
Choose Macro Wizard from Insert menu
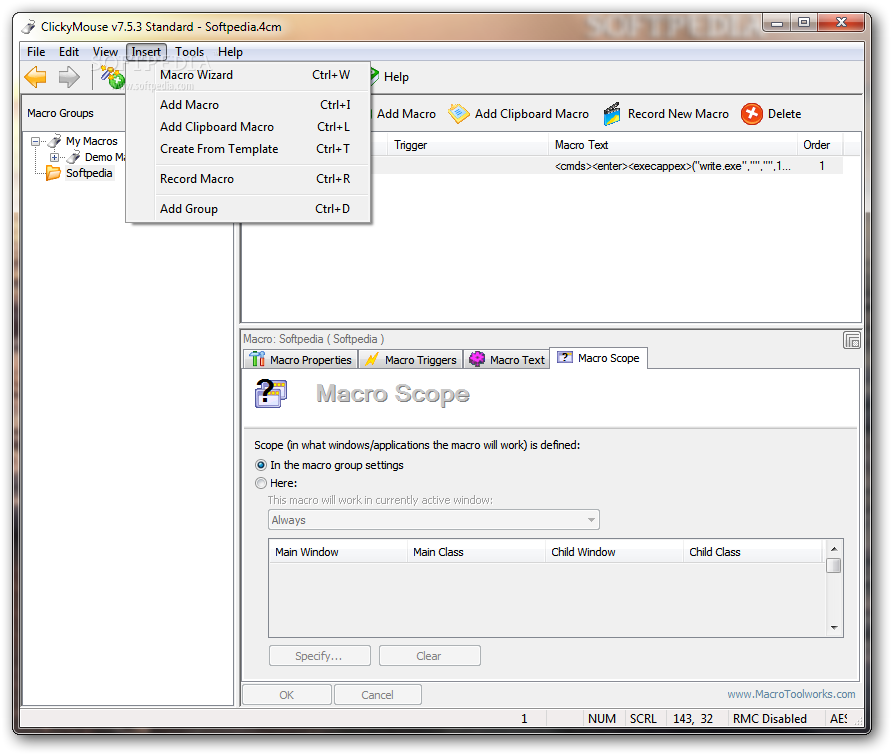(x=249, y=75)
